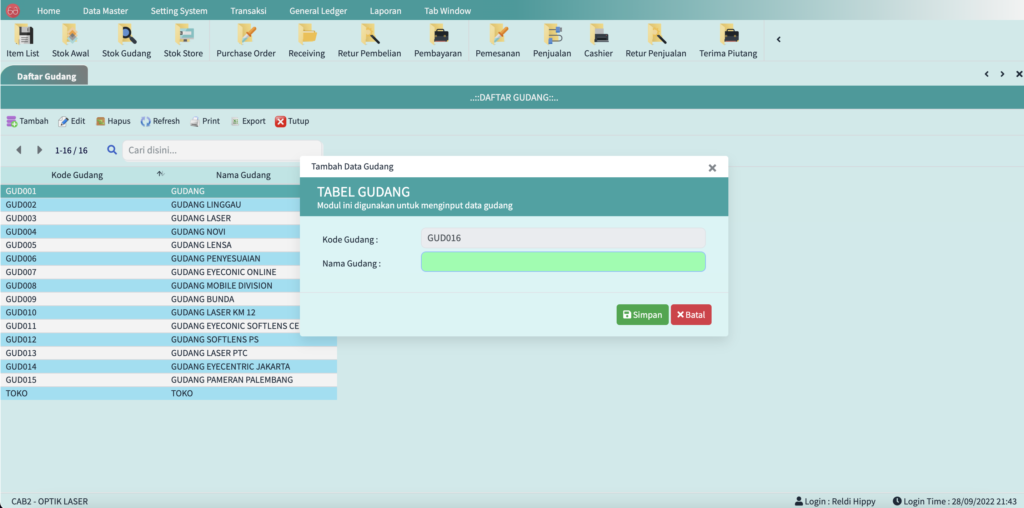1024x508 pixels.
Task: Open the Retur Penjualan icon
Action: [656, 40]
